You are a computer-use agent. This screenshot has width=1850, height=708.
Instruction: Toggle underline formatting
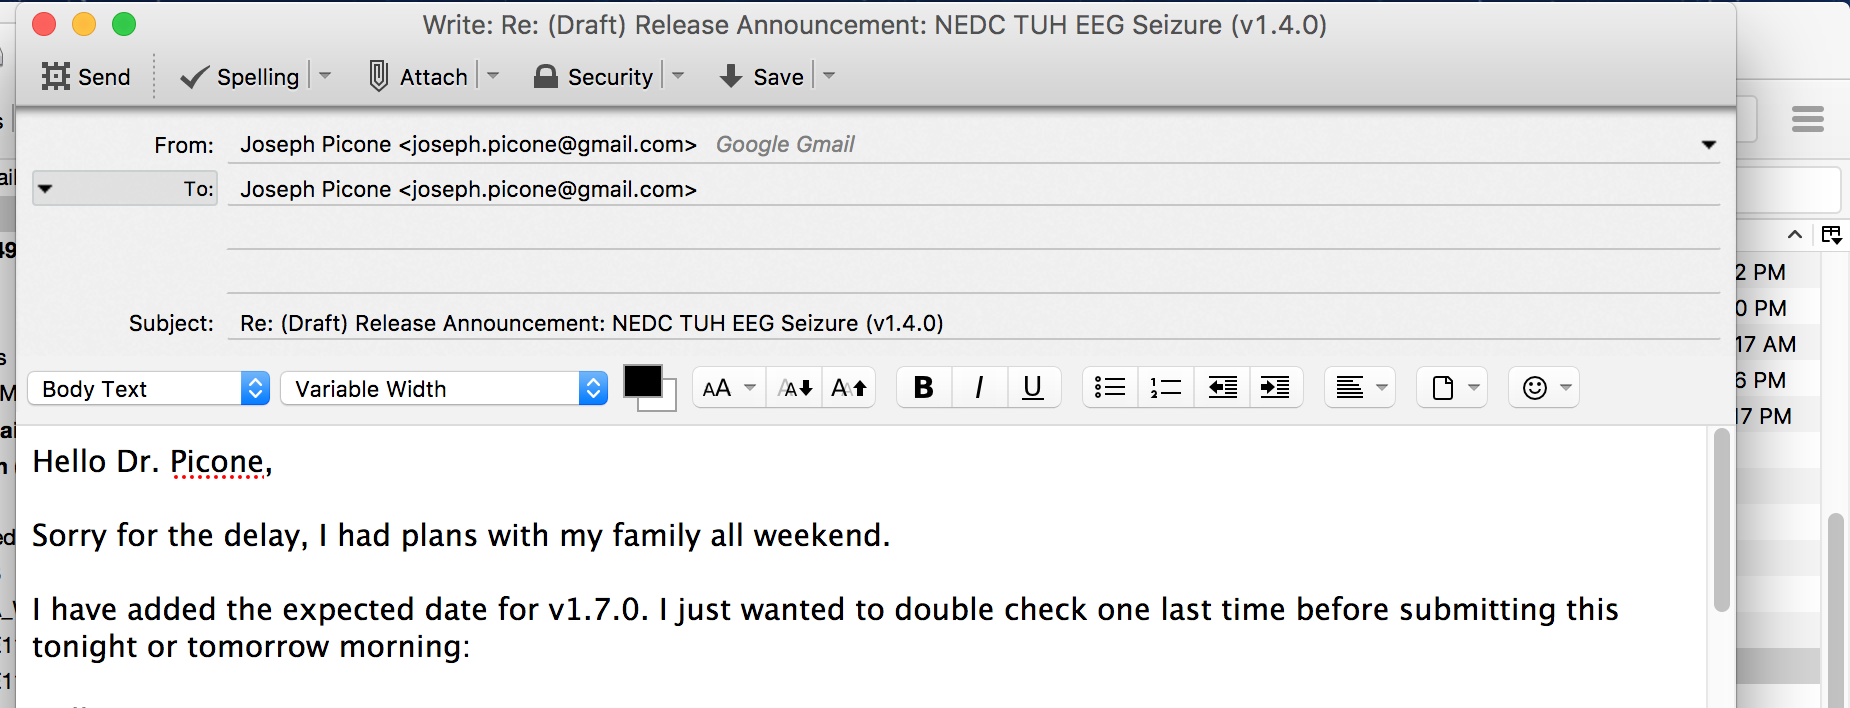coord(1033,388)
